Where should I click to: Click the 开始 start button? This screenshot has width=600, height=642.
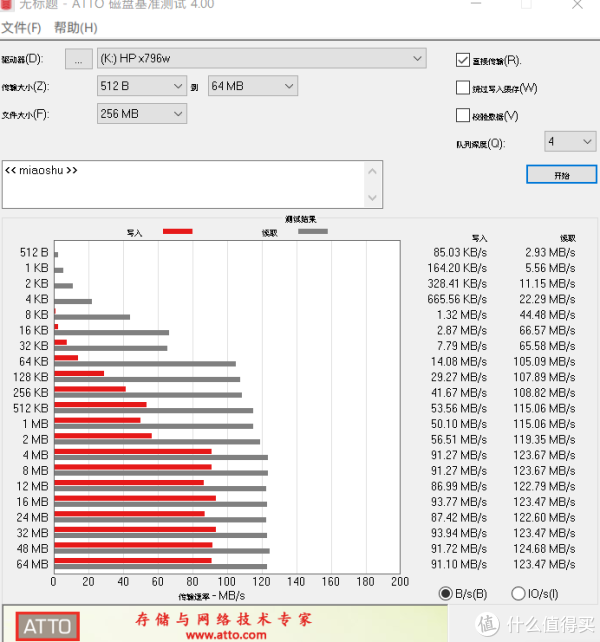(x=562, y=175)
